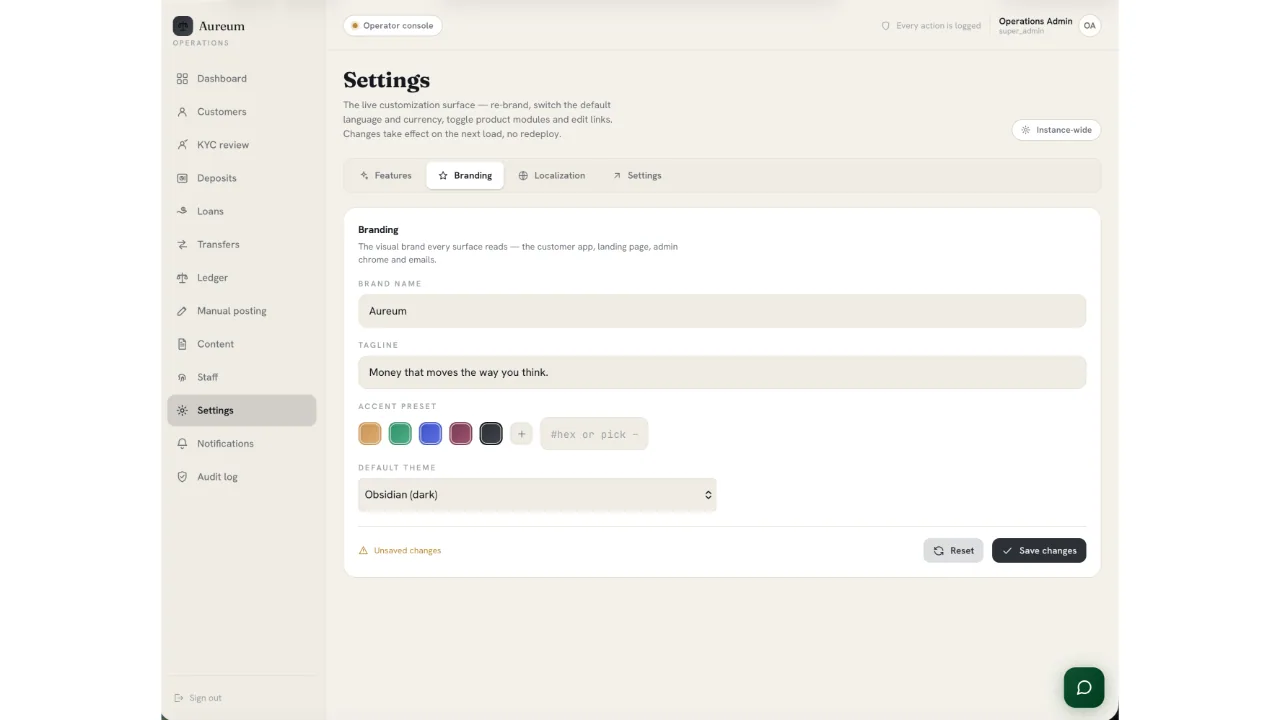
Task: Pick the gold accent preset swatch
Action: click(x=370, y=433)
